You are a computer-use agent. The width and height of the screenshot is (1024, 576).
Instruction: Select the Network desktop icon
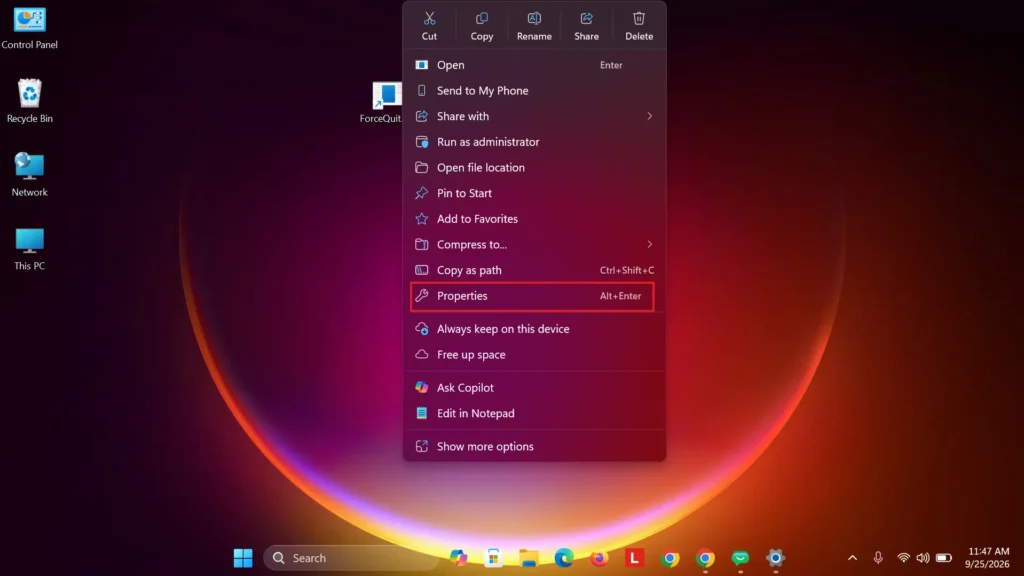coord(29,174)
